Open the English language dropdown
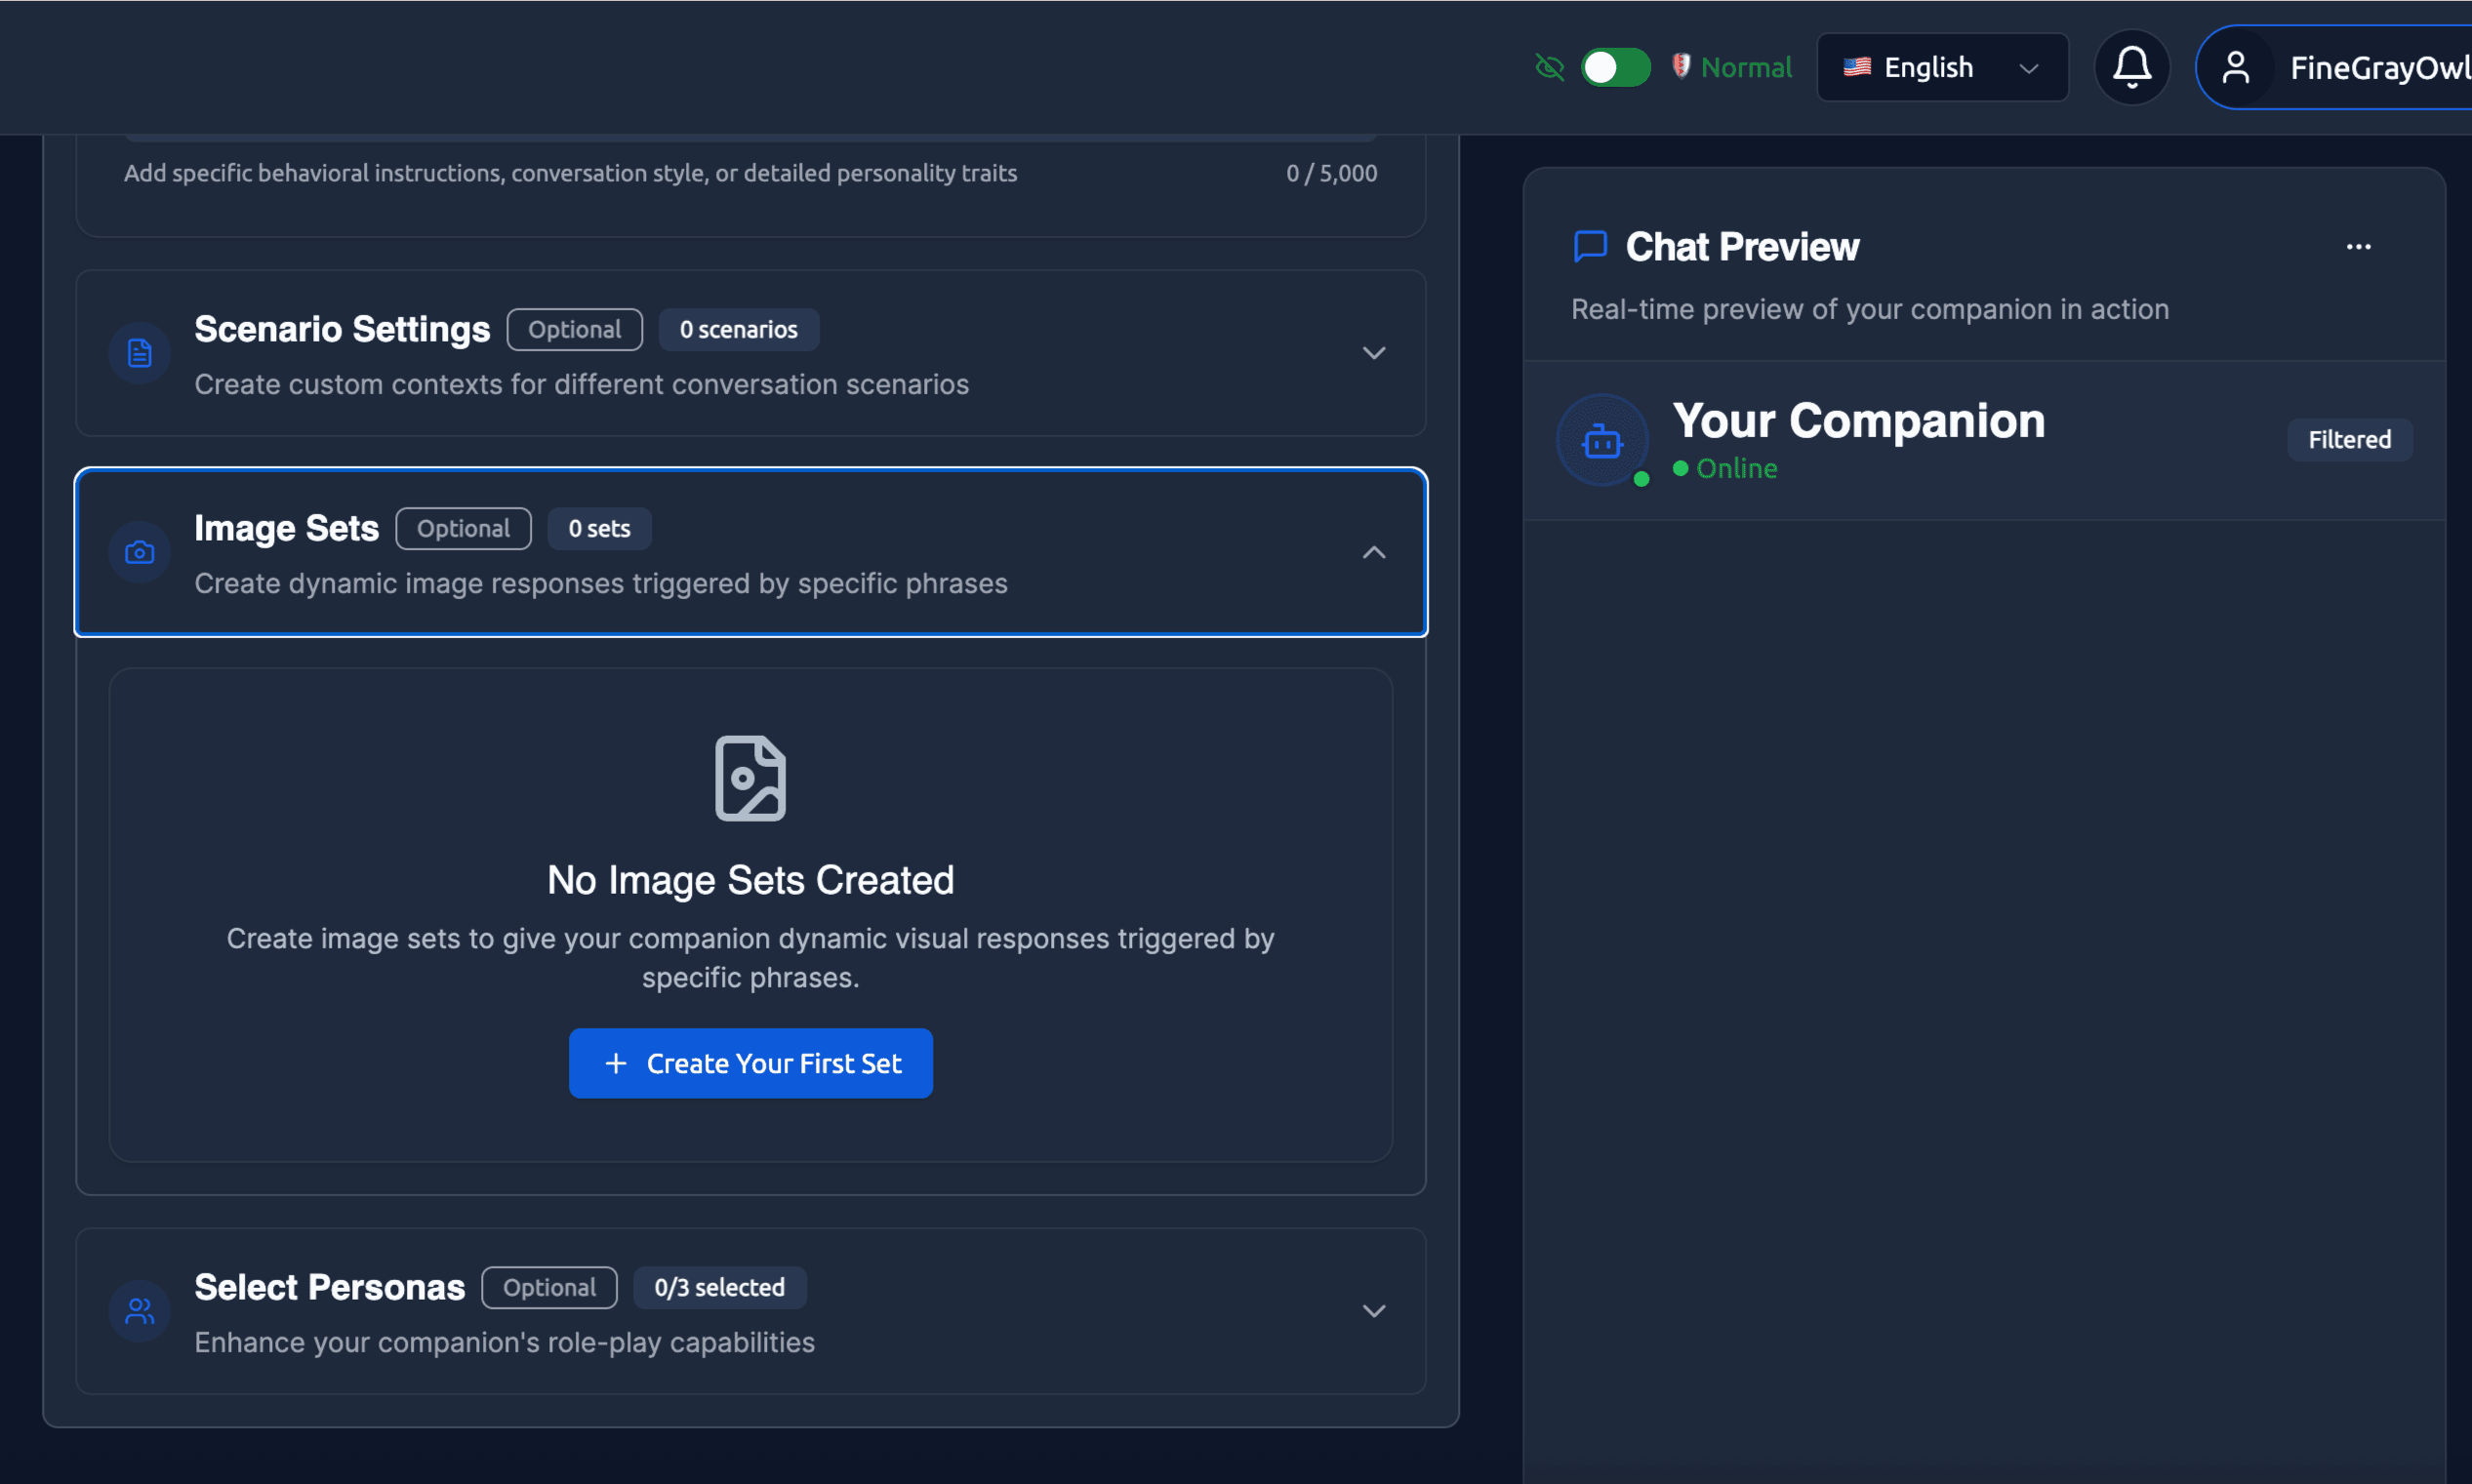 (x=1941, y=67)
